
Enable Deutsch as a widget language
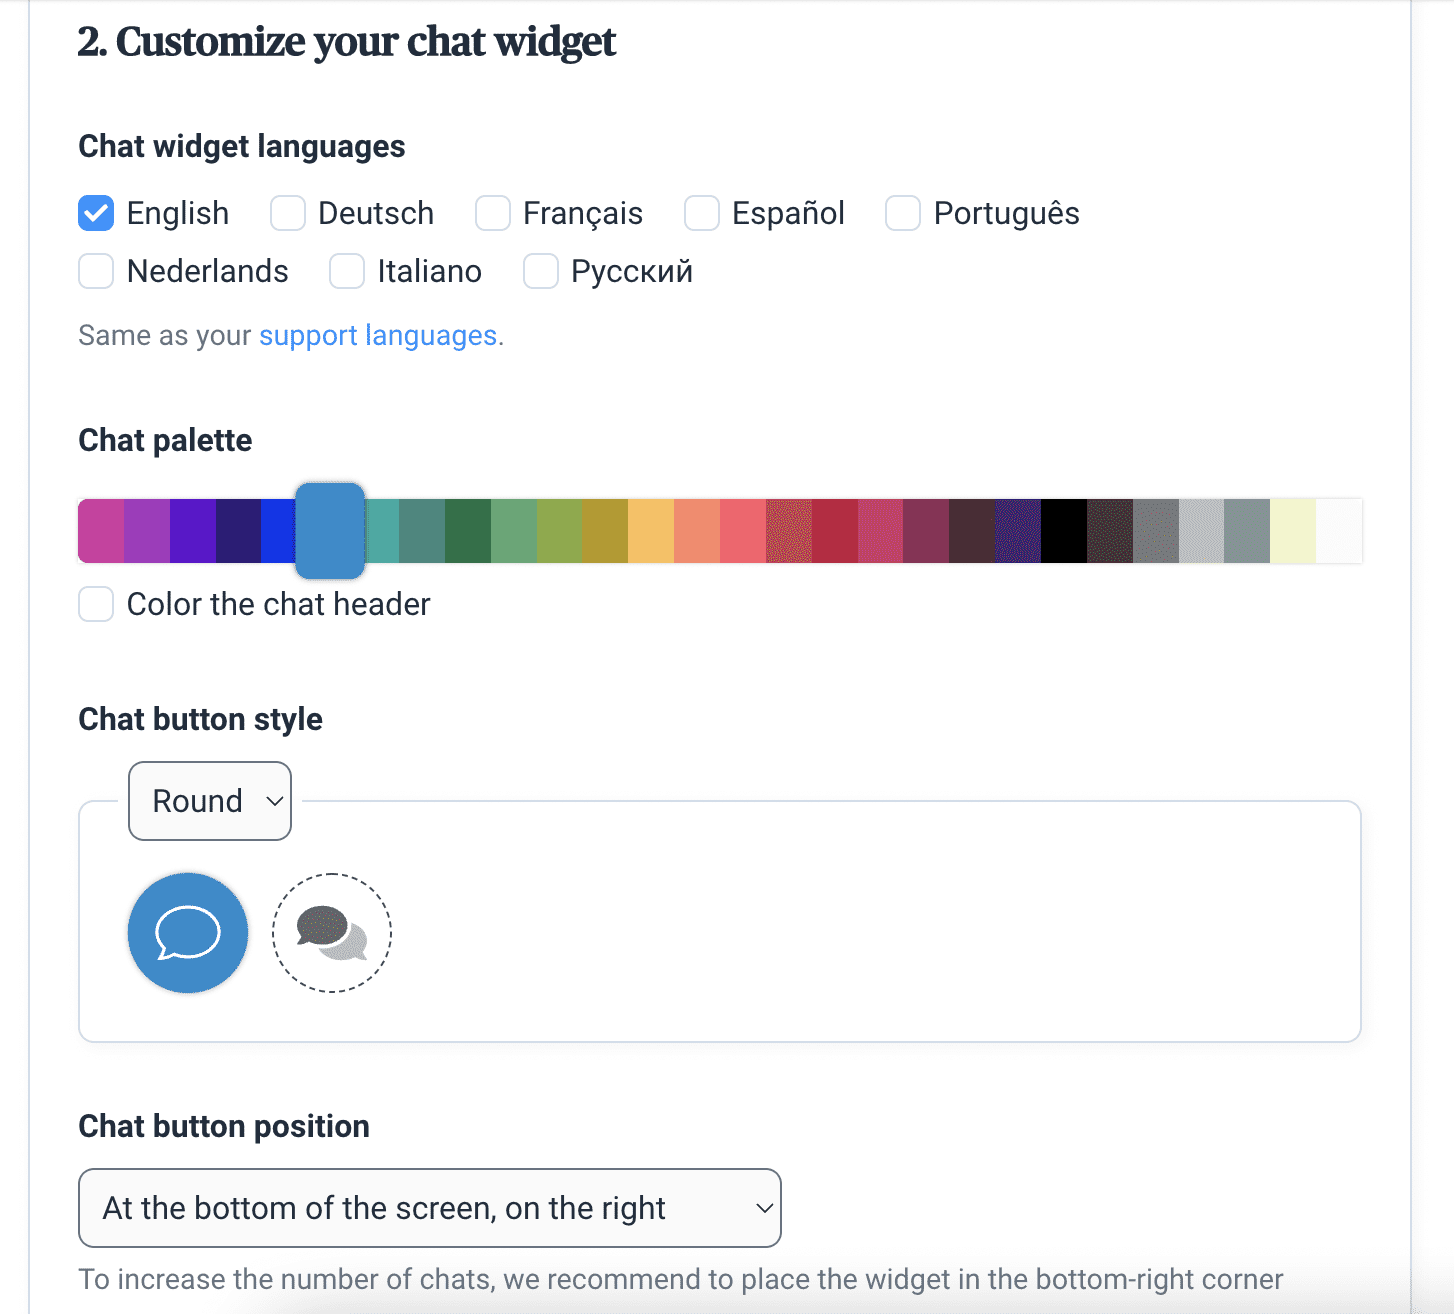(x=288, y=213)
